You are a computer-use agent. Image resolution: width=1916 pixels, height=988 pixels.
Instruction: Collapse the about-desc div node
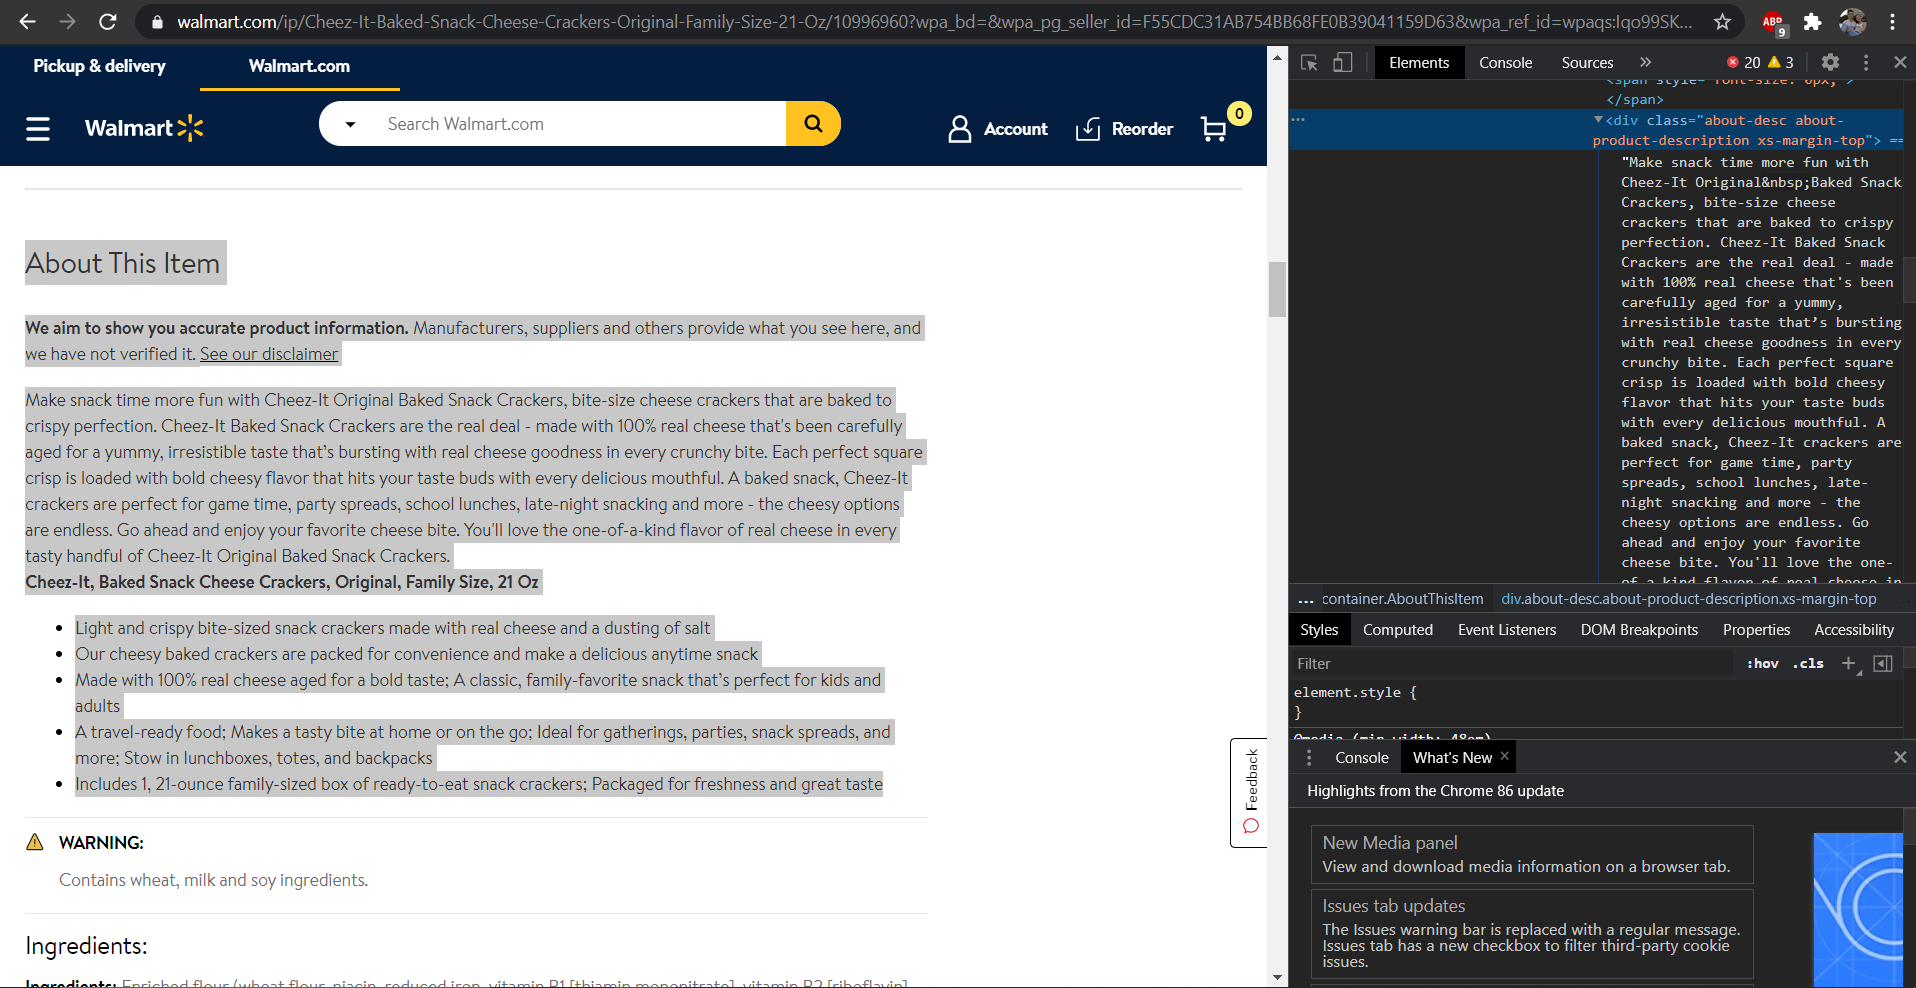point(1598,120)
